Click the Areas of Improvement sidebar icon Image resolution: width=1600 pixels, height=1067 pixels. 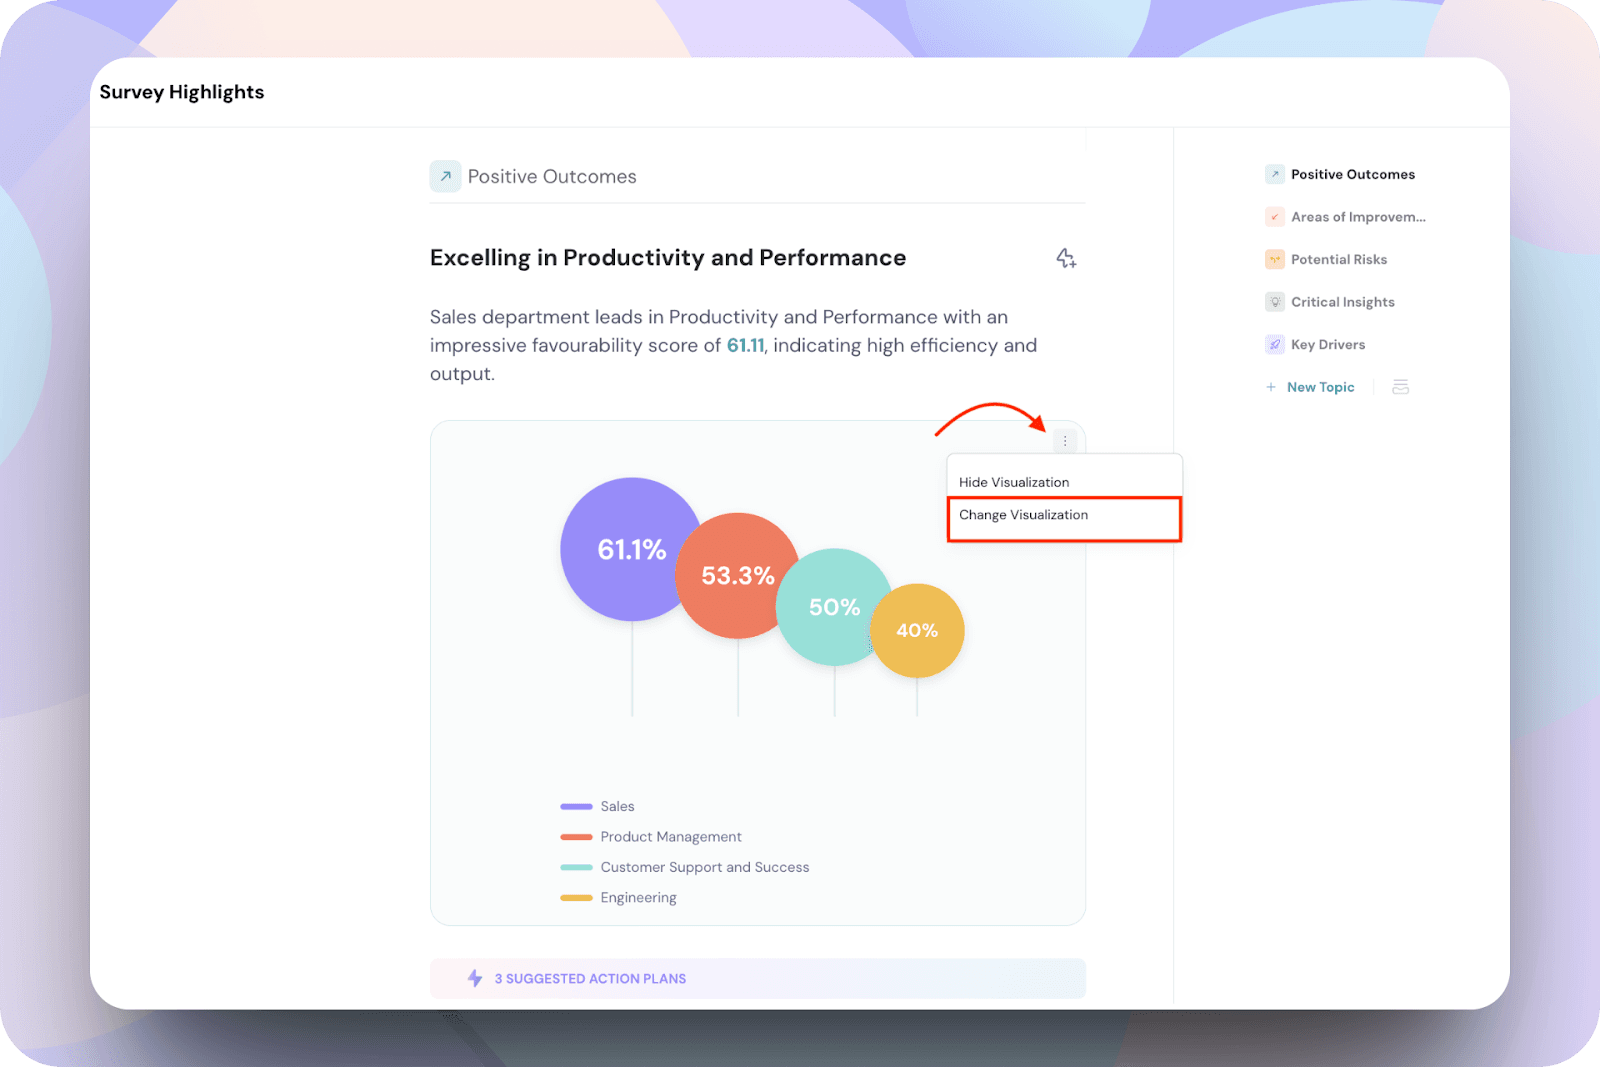coord(1275,217)
